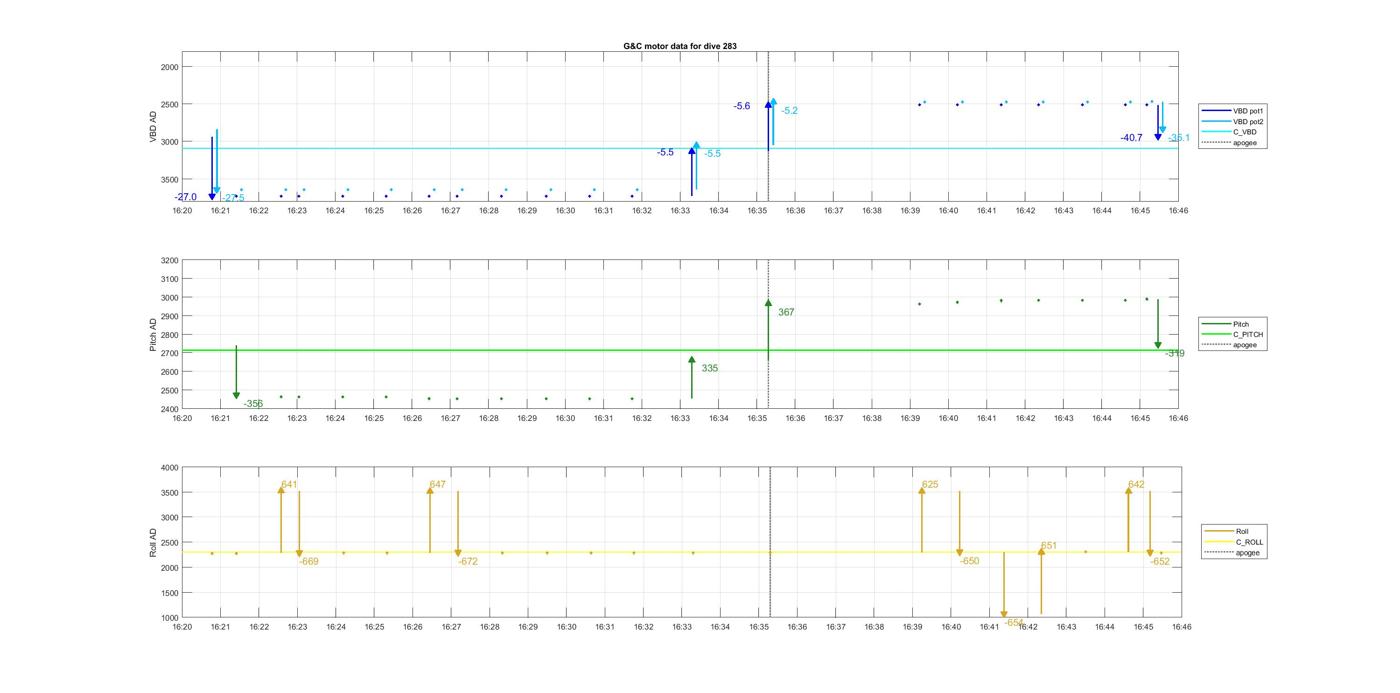Click the '-319' pitch data label
Image resolution: width=1400 pixels, height=693 pixels.
tap(1175, 353)
